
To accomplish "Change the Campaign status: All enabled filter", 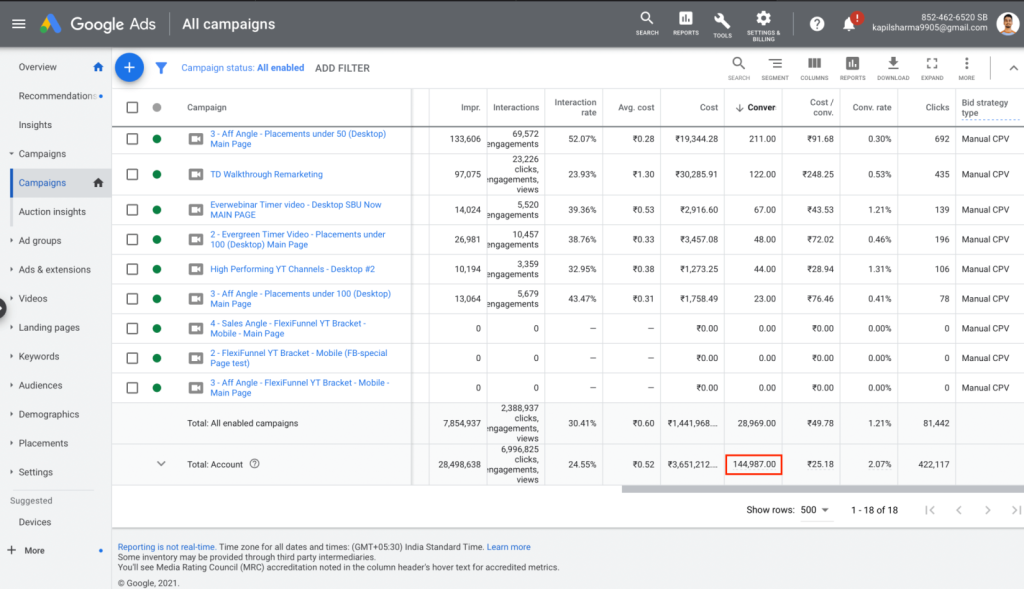I will 242,68.
